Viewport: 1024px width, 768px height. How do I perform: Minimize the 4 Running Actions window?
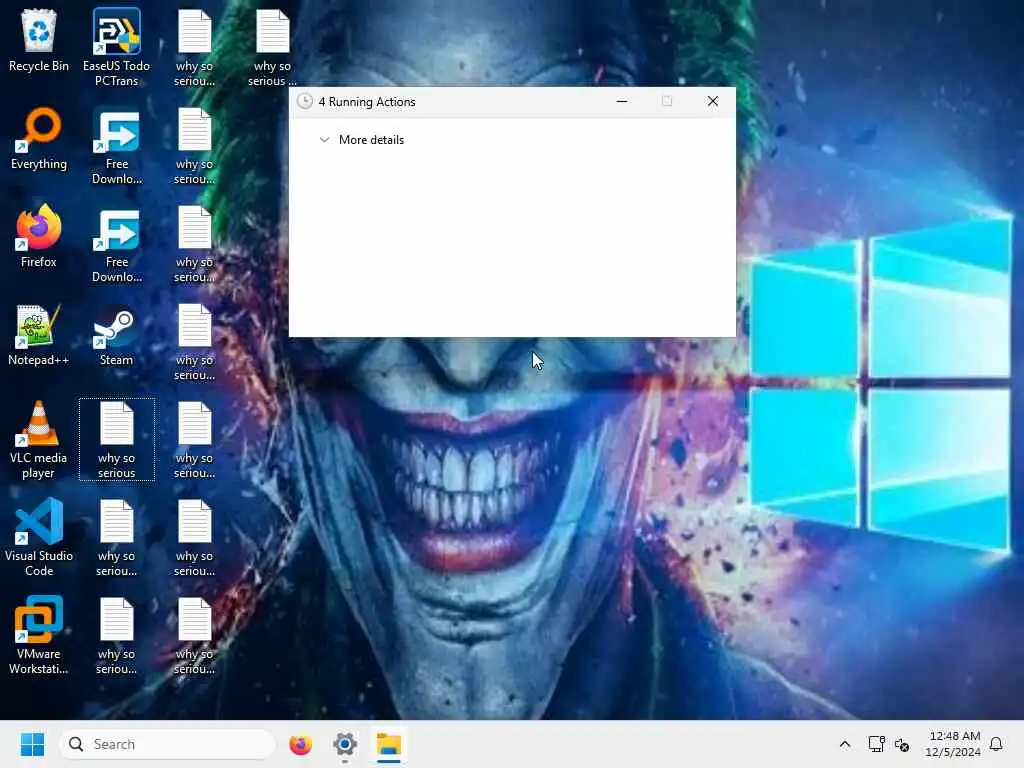click(622, 101)
